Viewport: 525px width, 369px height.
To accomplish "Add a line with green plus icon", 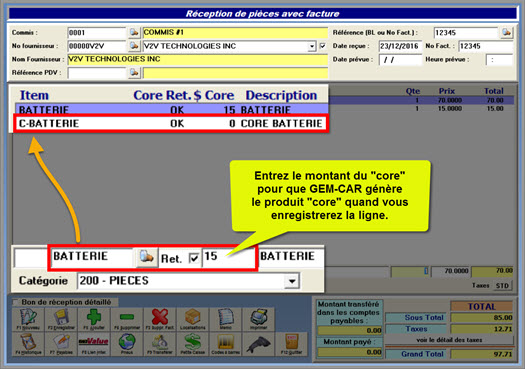I will click(x=94, y=319).
